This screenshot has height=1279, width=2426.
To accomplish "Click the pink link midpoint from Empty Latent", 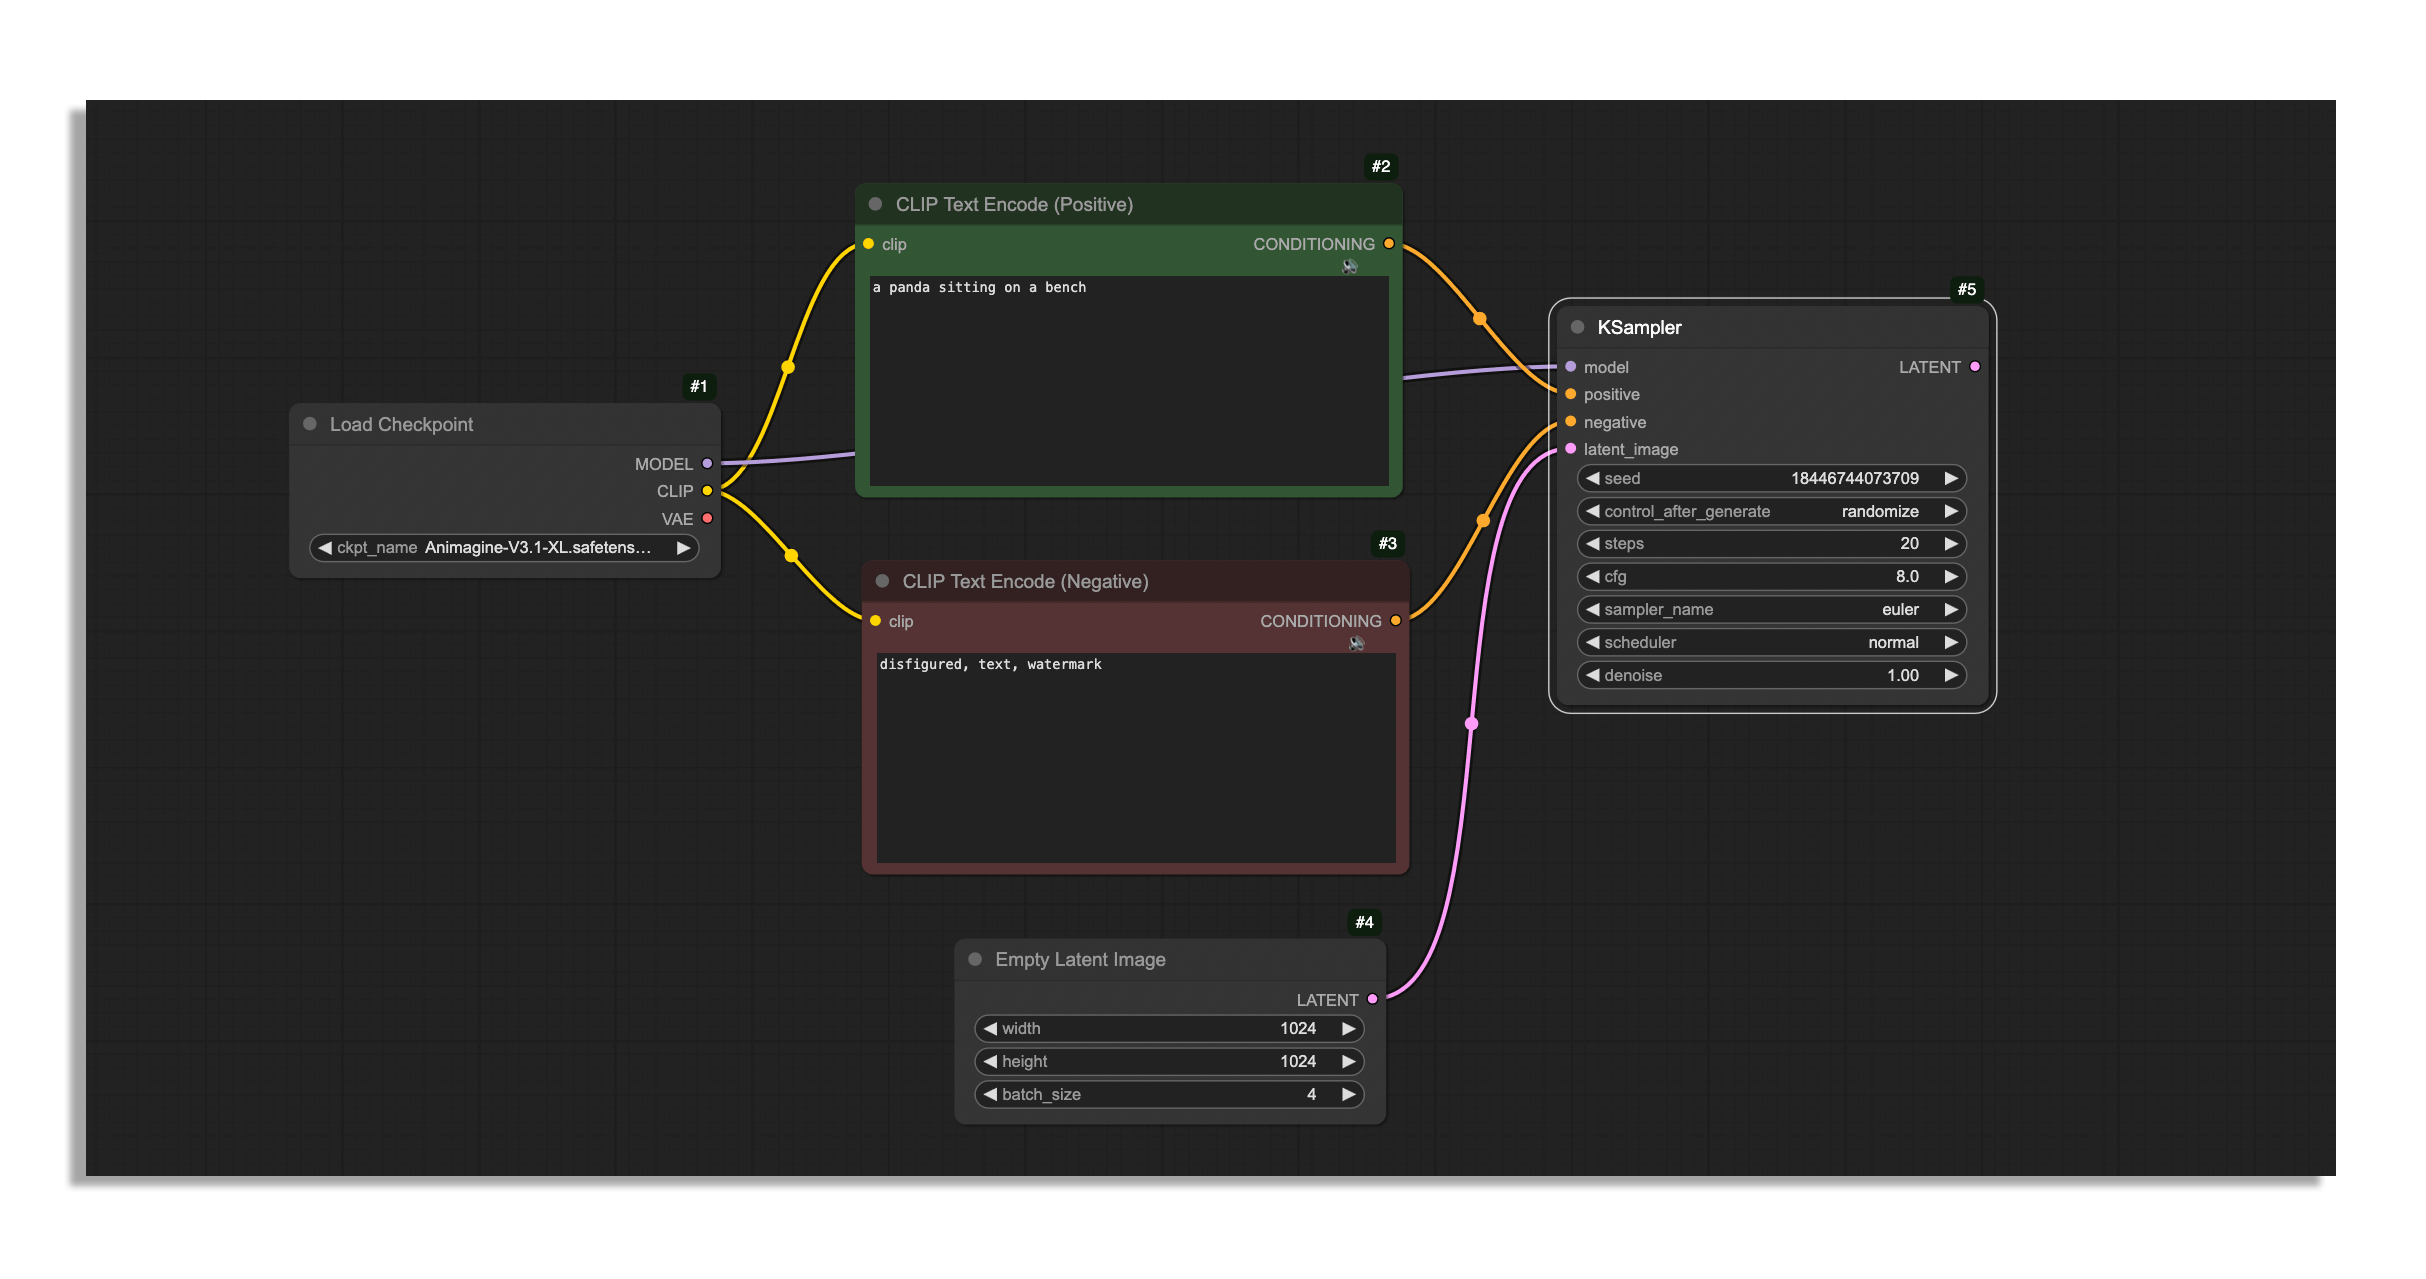I will pyautogui.click(x=1471, y=723).
